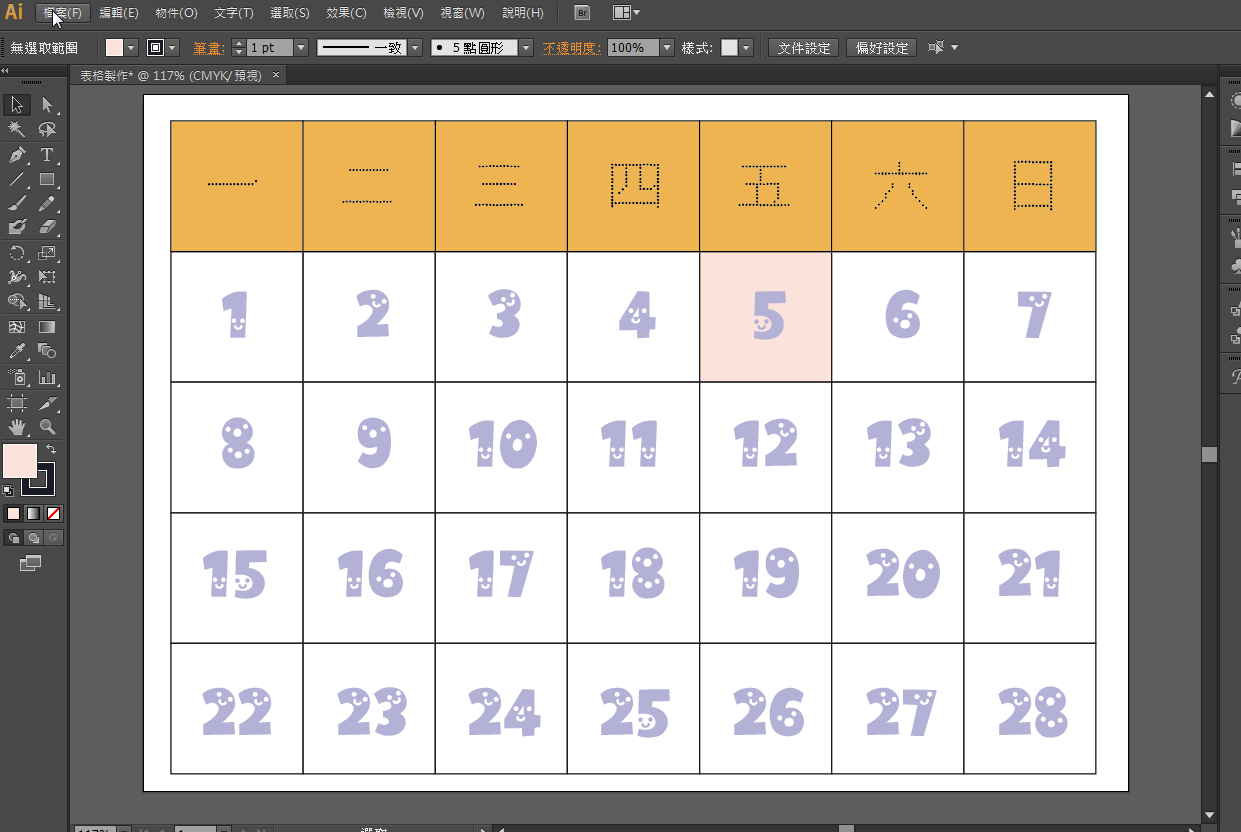Open the arrange documents dropdown
This screenshot has height=832, width=1241.
coord(627,13)
